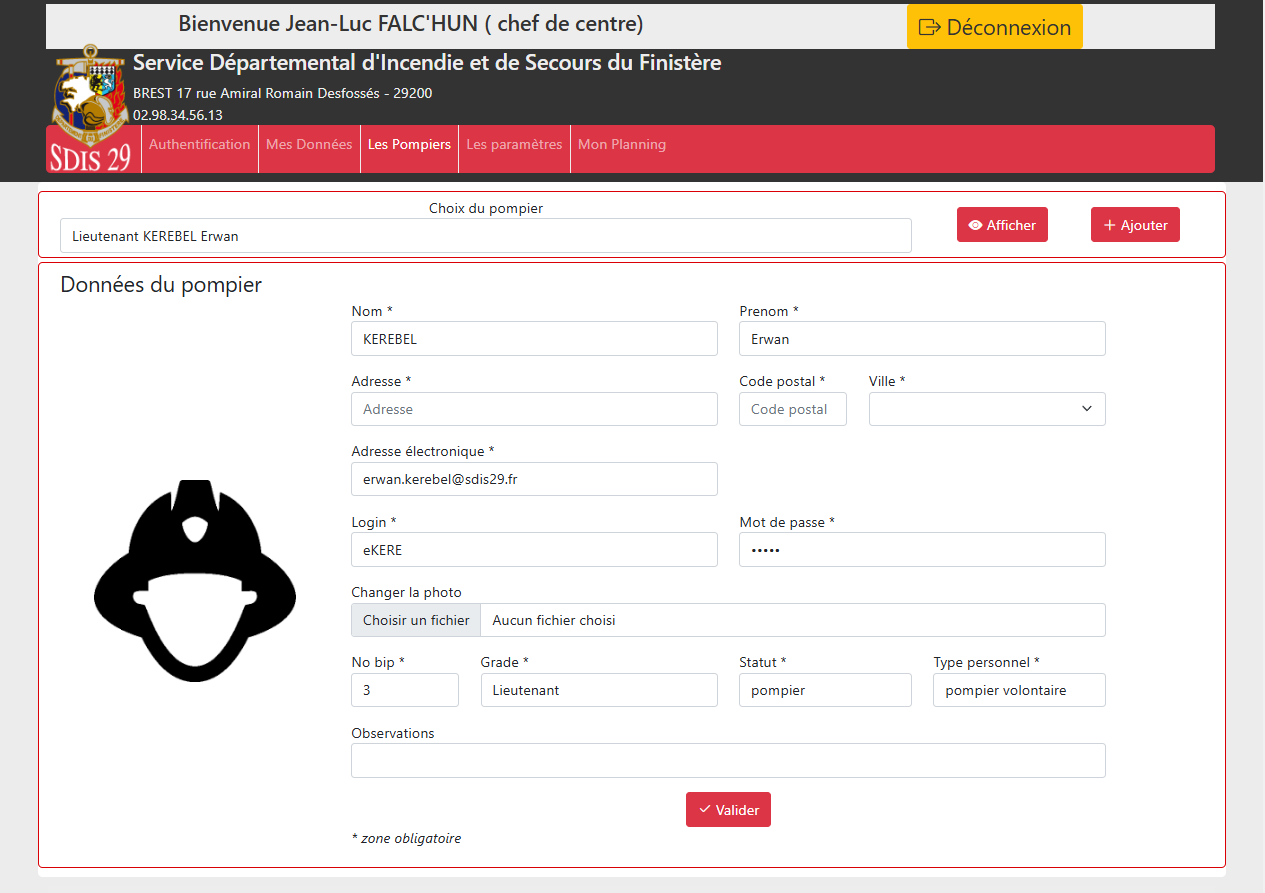
Task: Click the Ajouter button with plus icon
Action: click(x=1135, y=225)
